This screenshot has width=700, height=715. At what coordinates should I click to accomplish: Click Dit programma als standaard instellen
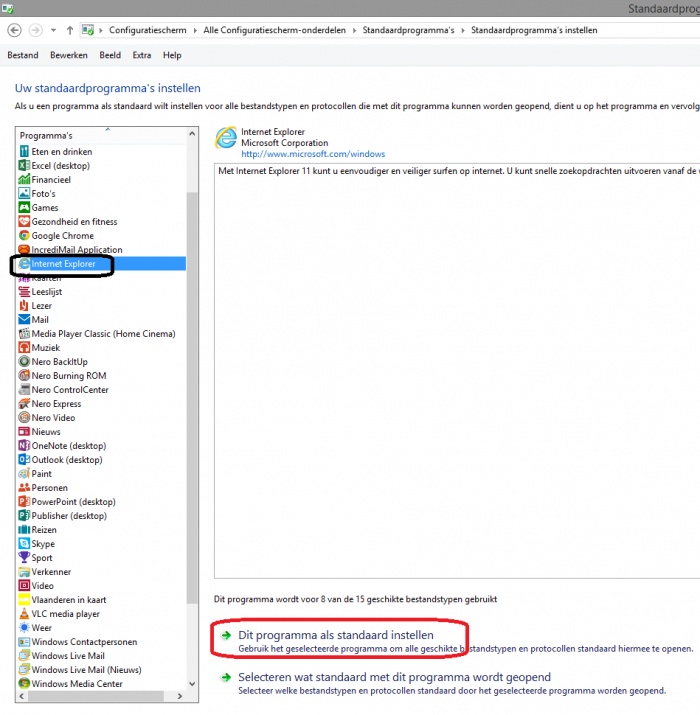pyautogui.click(x=336, y=635)
